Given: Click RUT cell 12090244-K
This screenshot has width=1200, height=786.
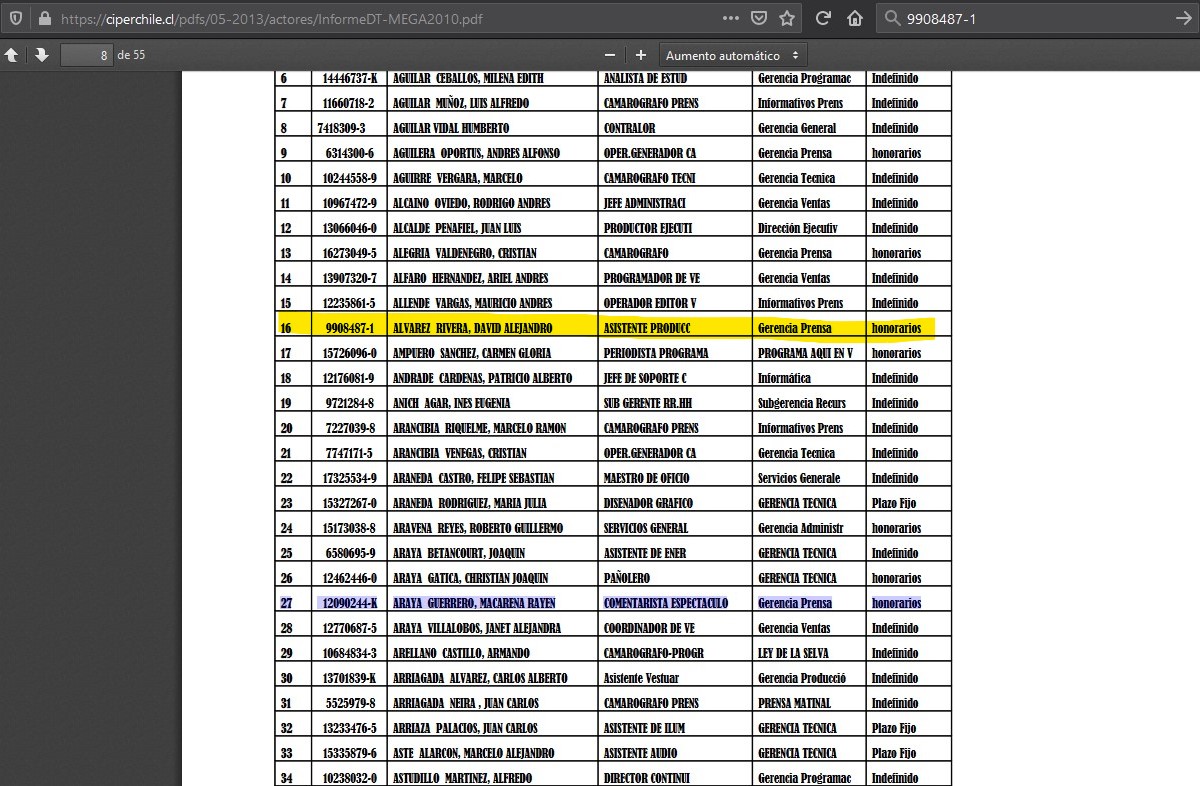Looking at the screenshot, I should [x=350, y=603].
